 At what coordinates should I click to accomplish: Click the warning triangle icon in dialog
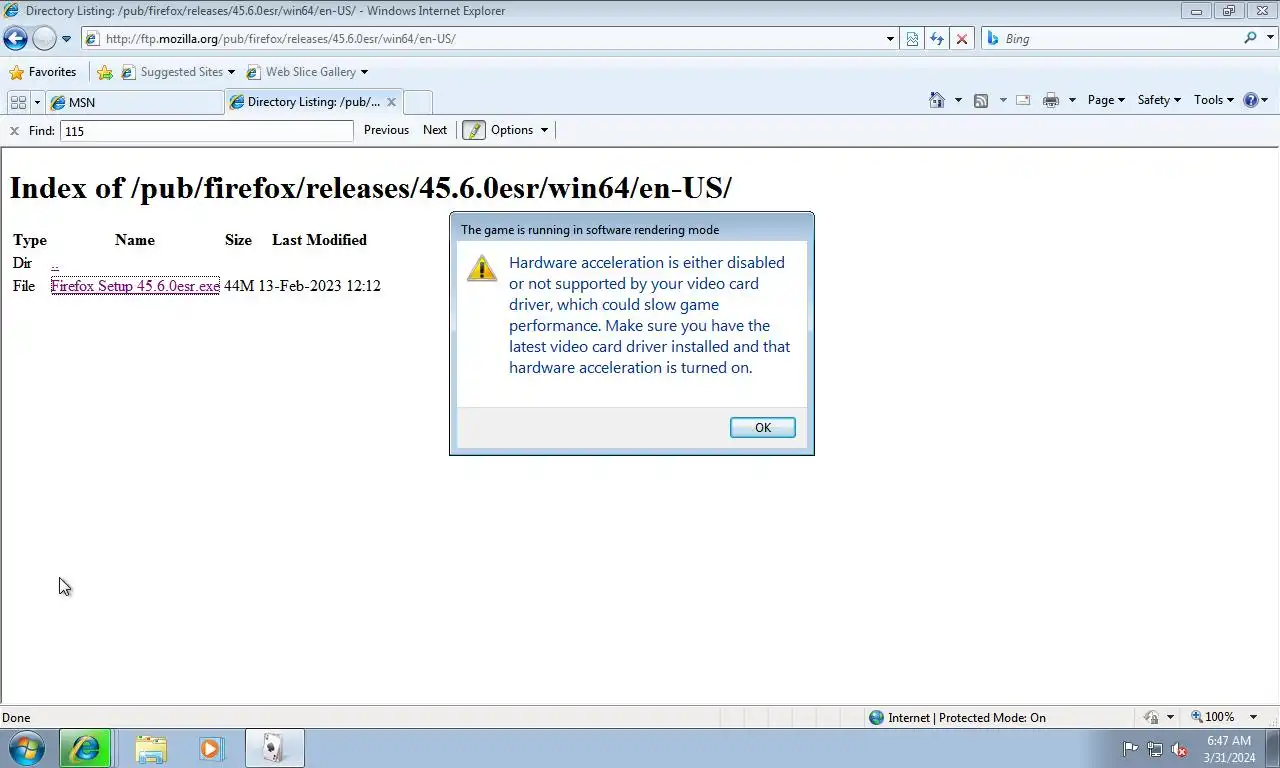[482, 268]
